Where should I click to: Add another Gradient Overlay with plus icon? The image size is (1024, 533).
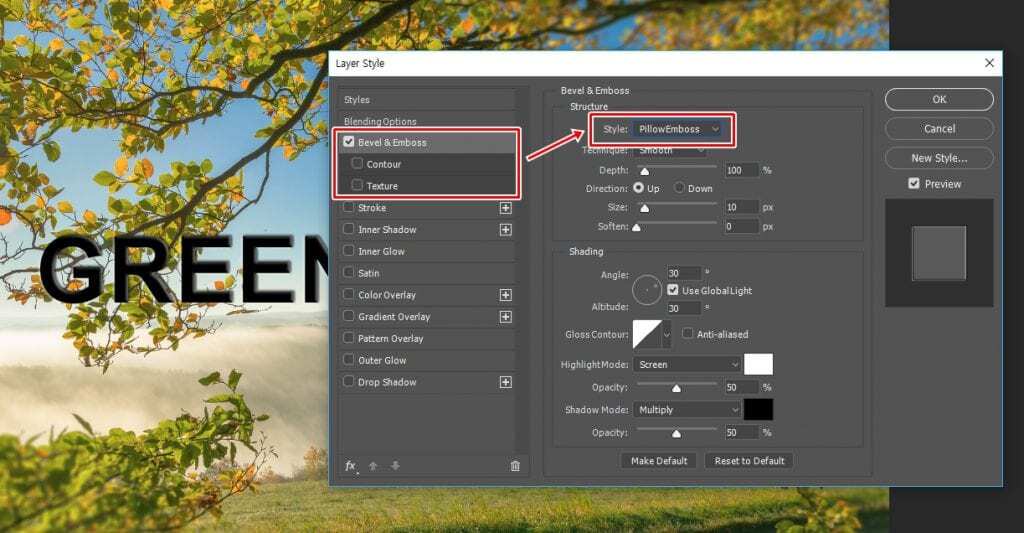tap(505, 317)
